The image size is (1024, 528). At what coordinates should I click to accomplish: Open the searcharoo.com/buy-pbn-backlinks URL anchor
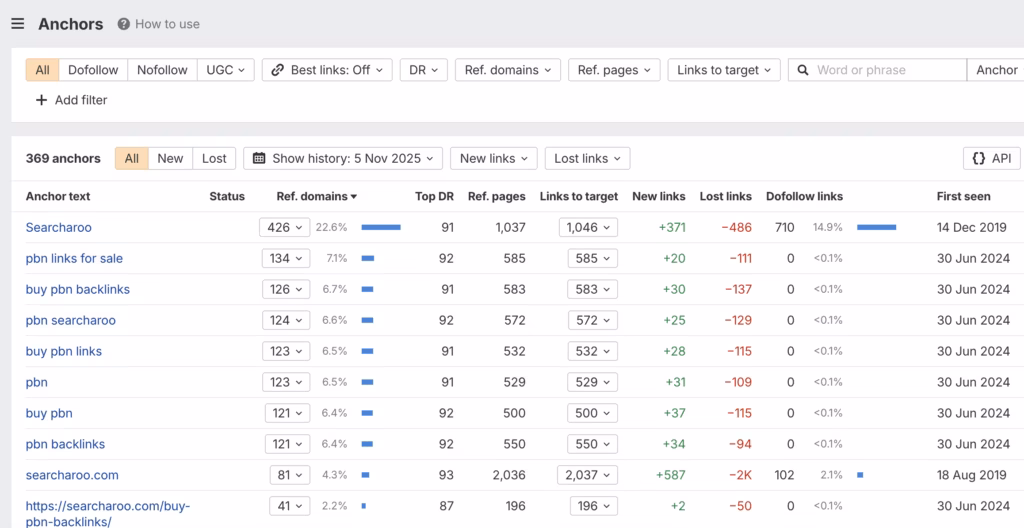pos(108,514)
